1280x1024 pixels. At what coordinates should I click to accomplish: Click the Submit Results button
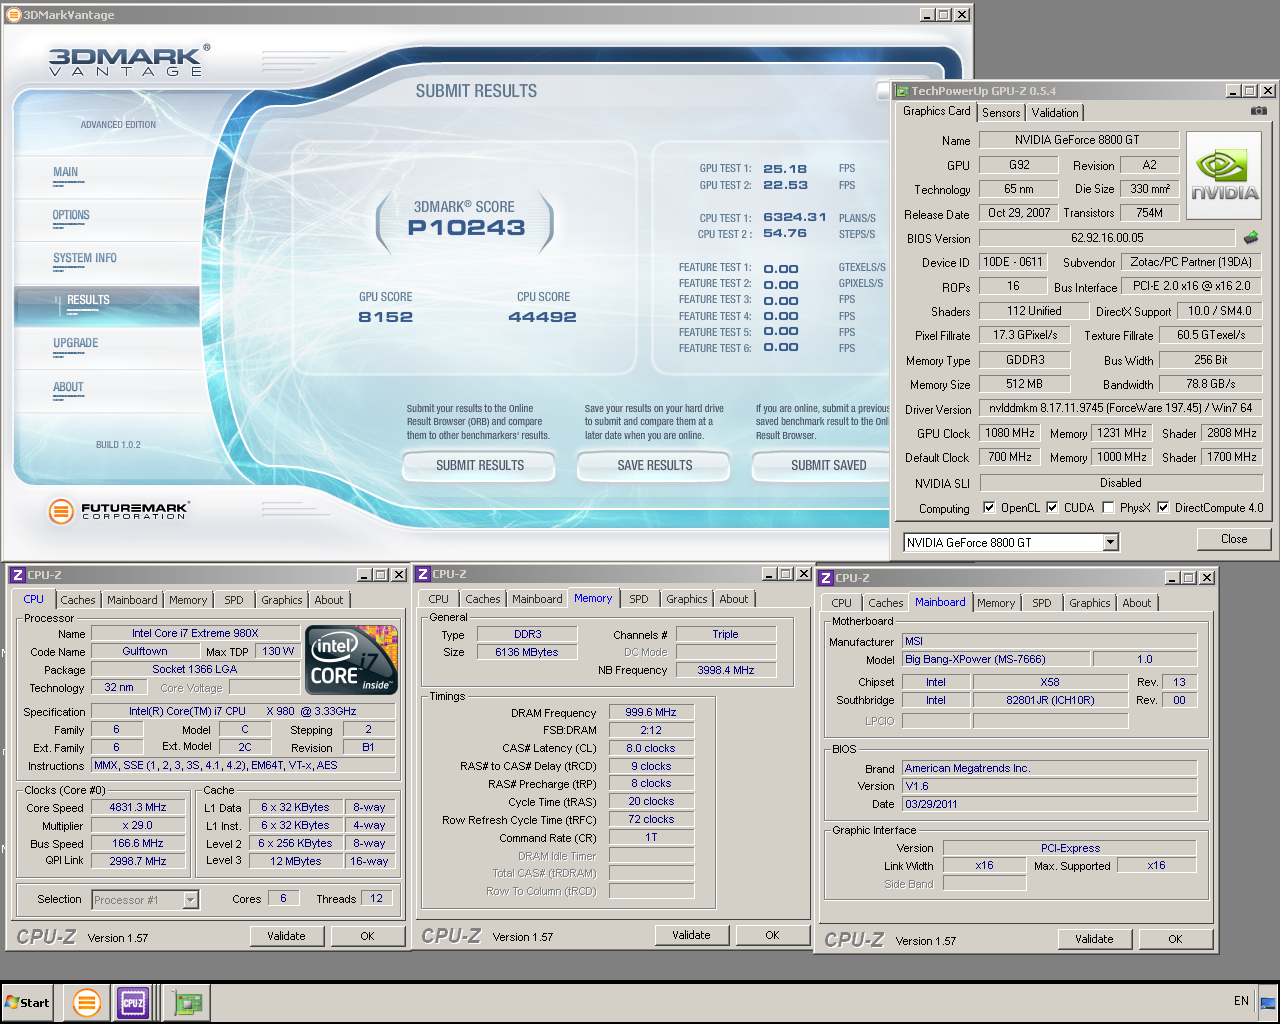480,465
